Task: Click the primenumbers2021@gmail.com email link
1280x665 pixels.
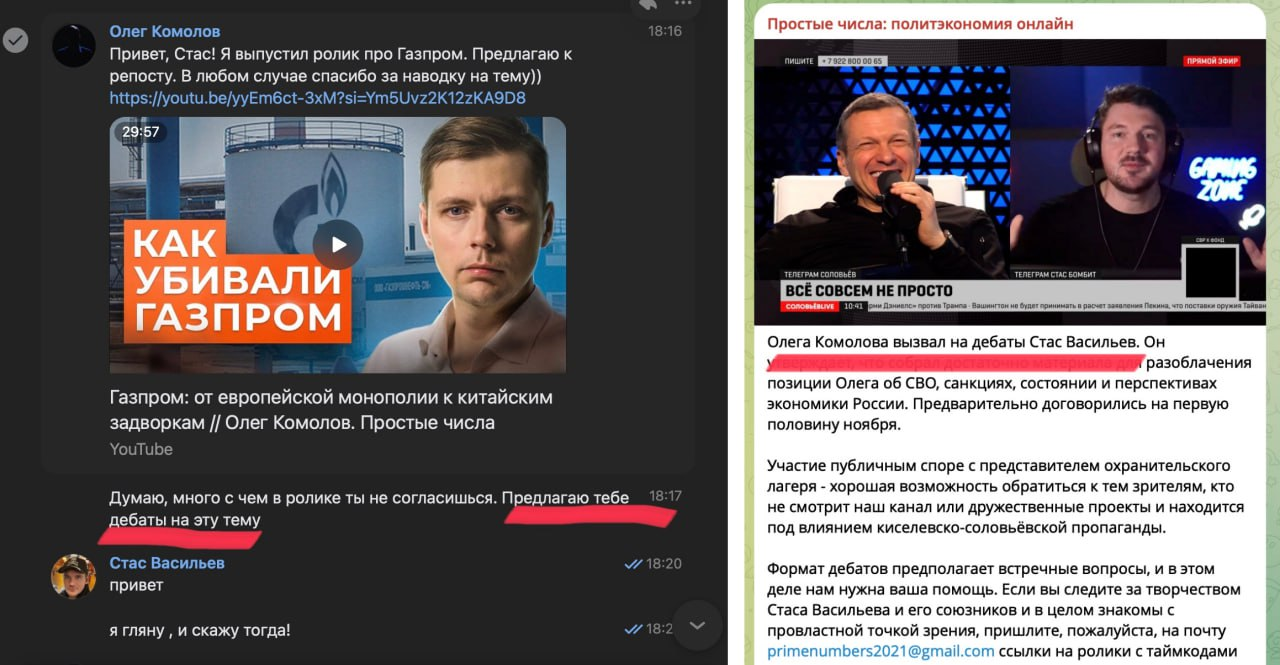Action: (x=881, y=651)
